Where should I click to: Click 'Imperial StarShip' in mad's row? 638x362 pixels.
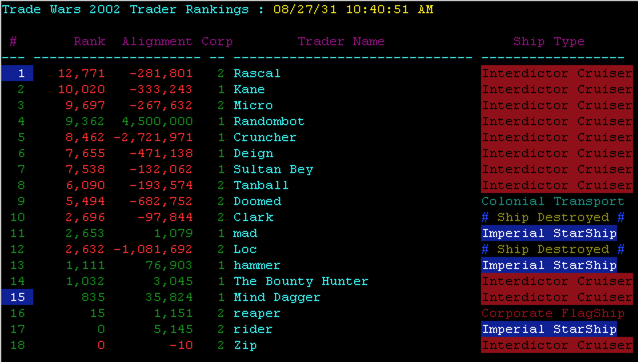coord(549,233)
